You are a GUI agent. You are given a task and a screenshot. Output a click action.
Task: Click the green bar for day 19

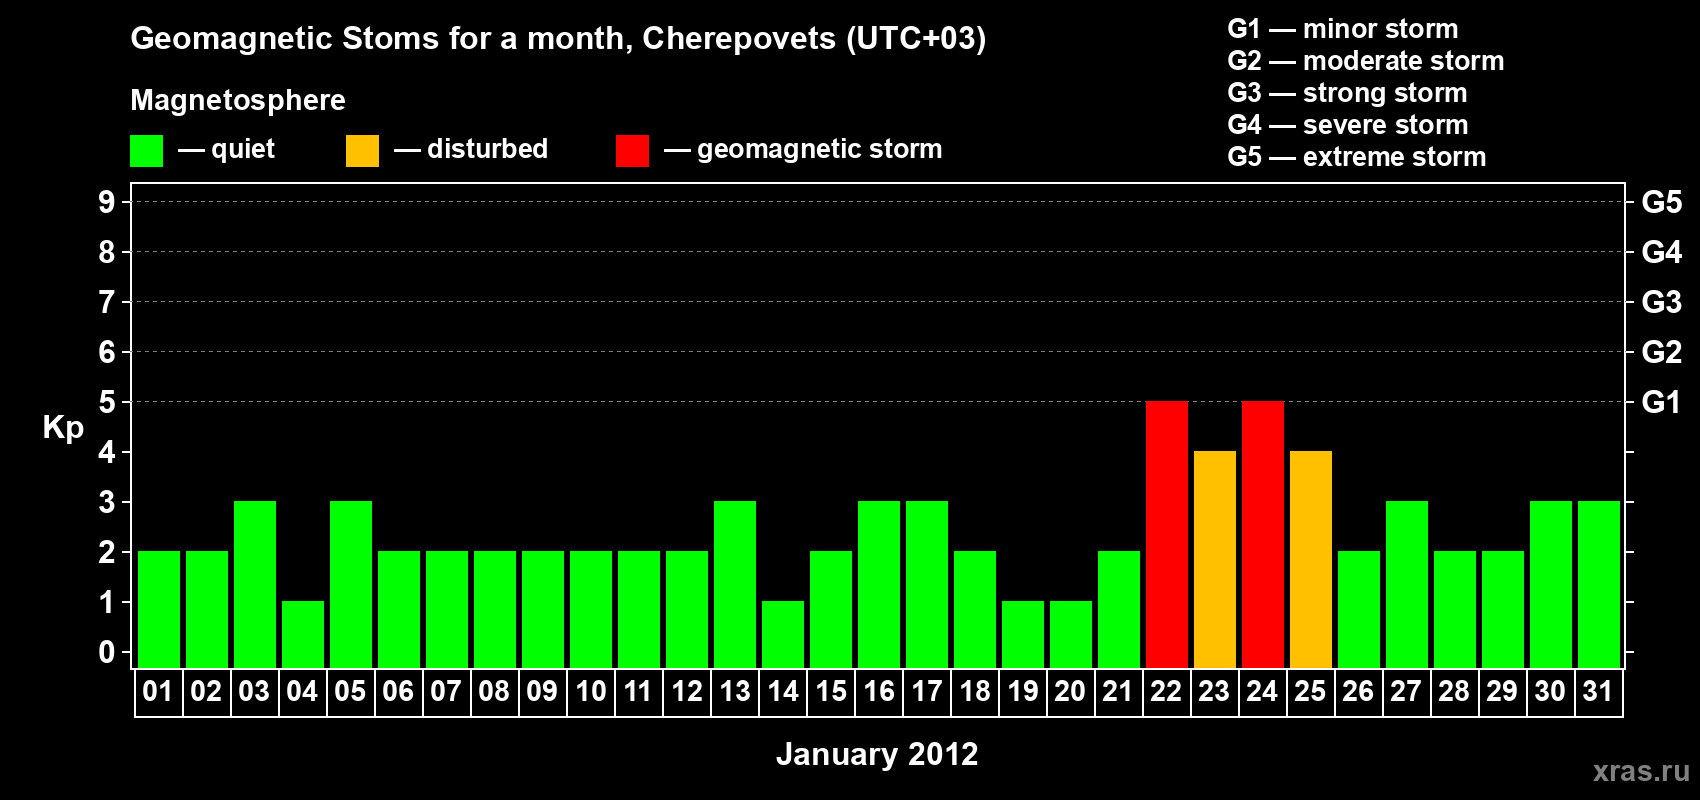pyautogui.click(x=1023, y=634)
